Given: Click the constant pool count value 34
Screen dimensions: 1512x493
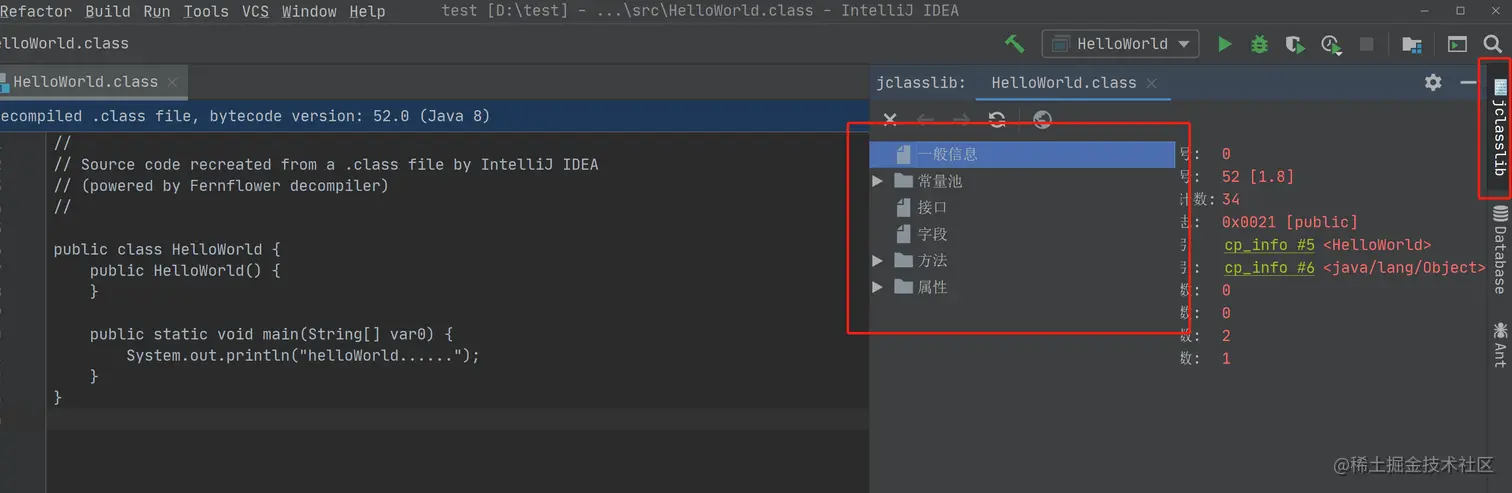Looking at the screenshot, I should pos(1231,200).
